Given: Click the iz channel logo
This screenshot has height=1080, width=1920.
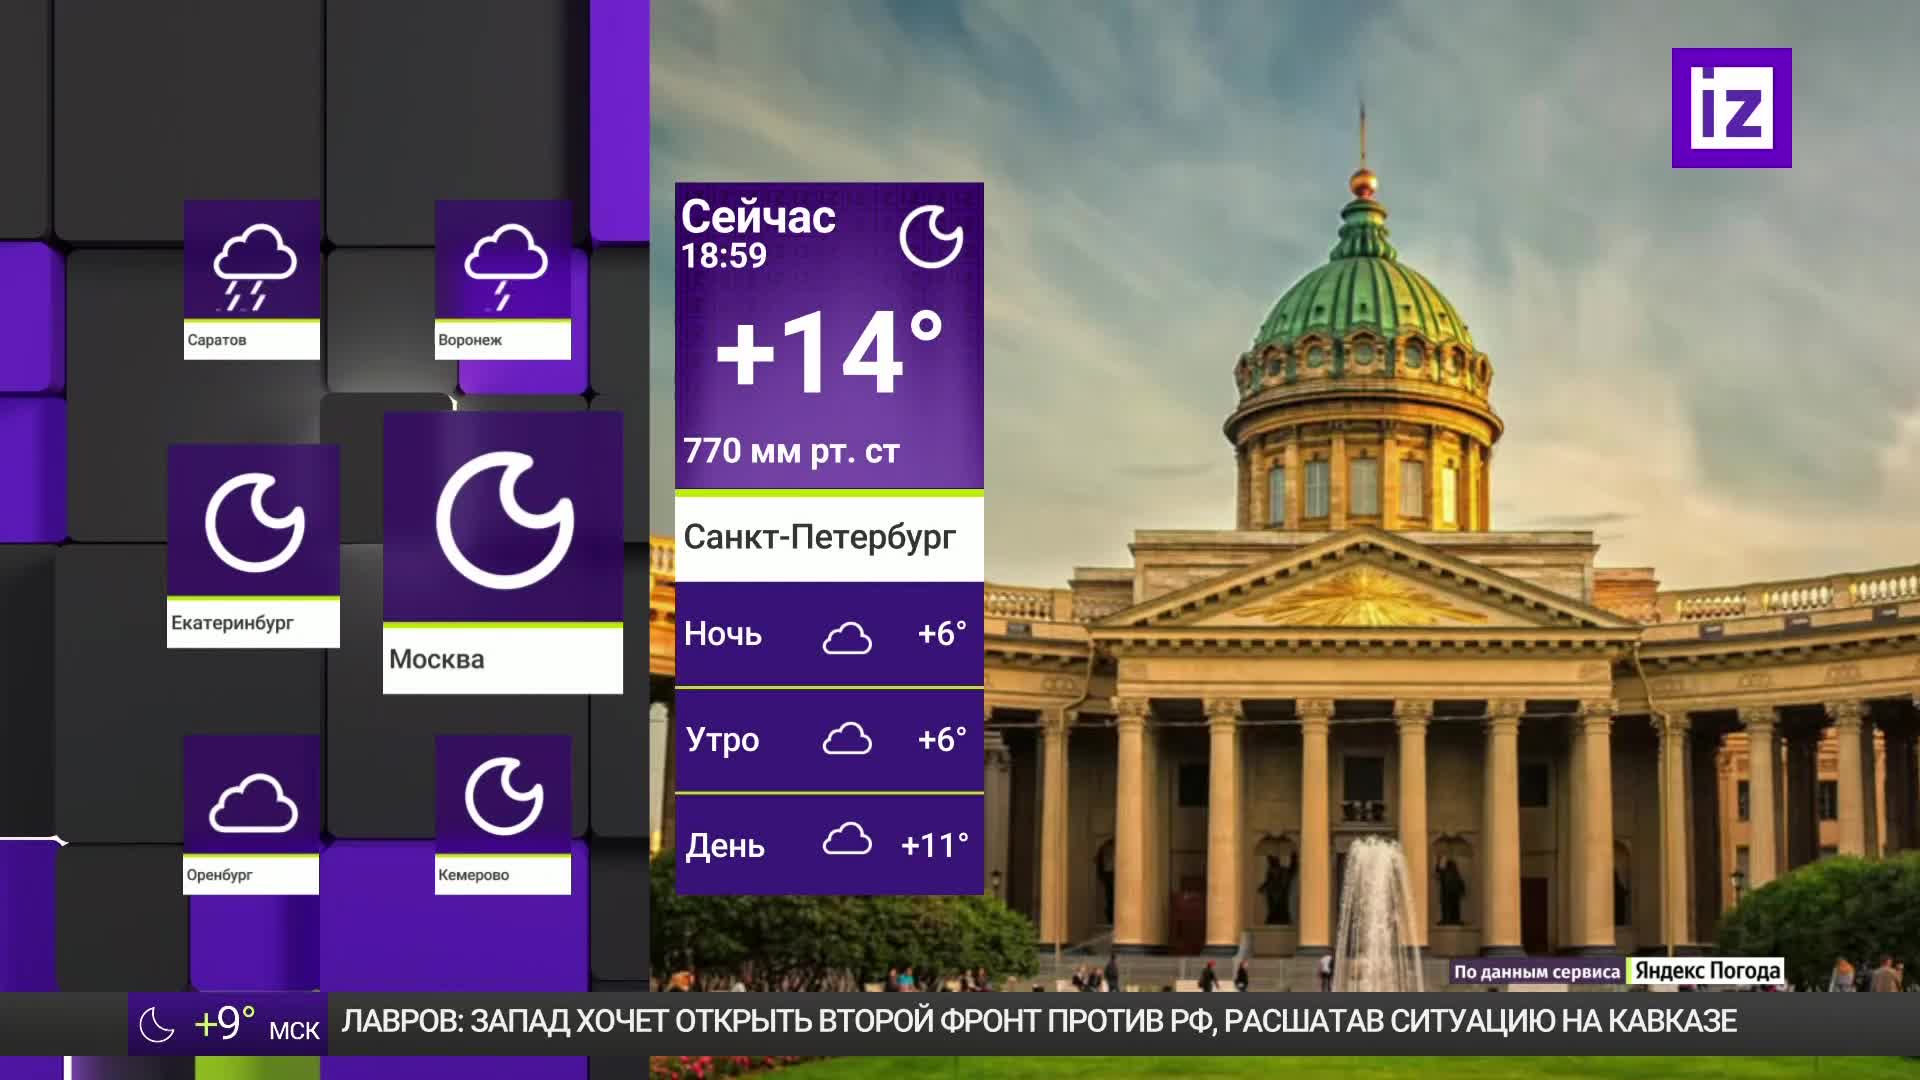Looking at the screenshot, I should point(1731,108).
